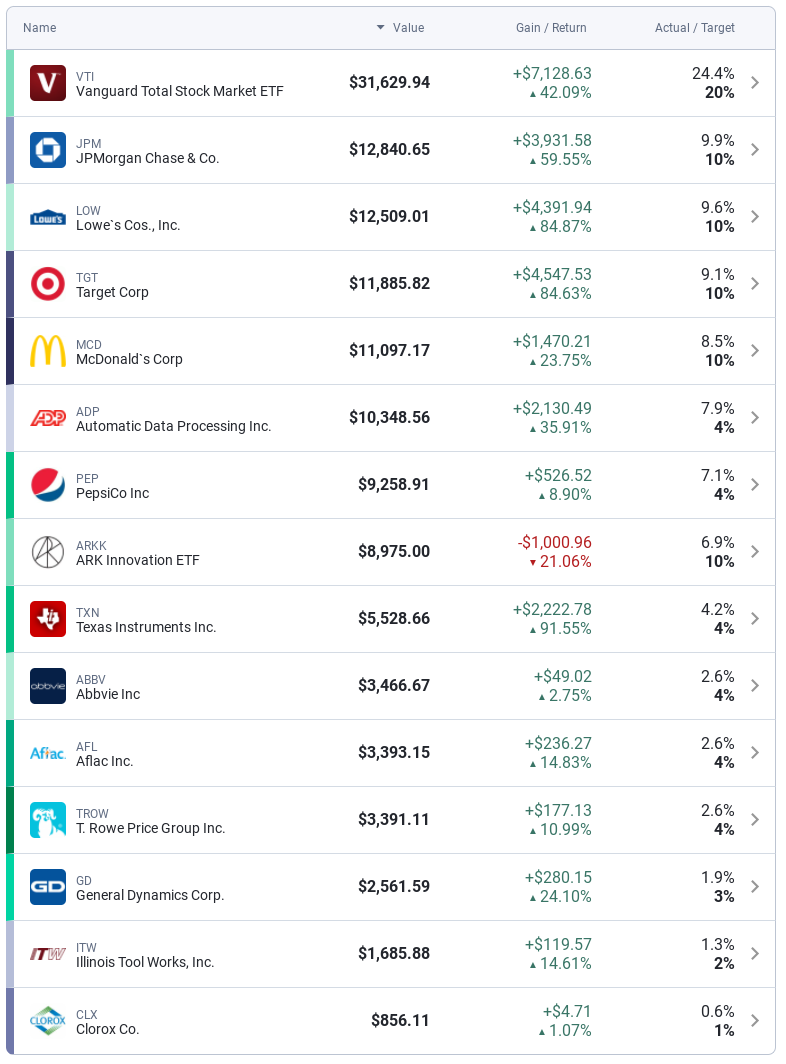Open the Abbvie Inc row chevron

(755, 686)
